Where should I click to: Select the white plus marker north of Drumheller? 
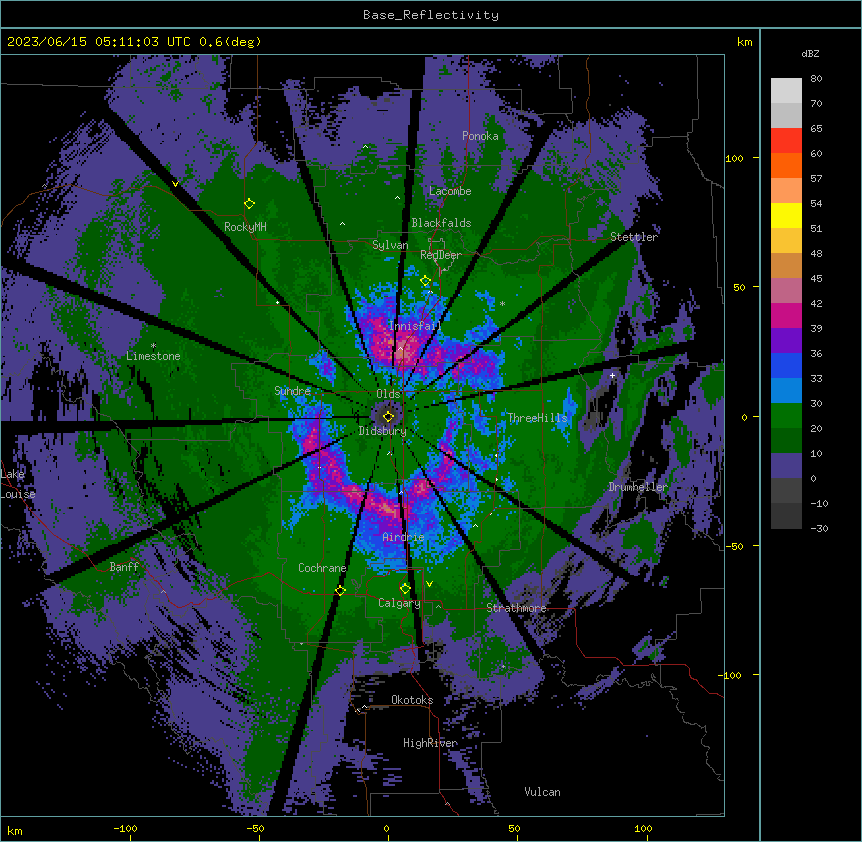612,375
